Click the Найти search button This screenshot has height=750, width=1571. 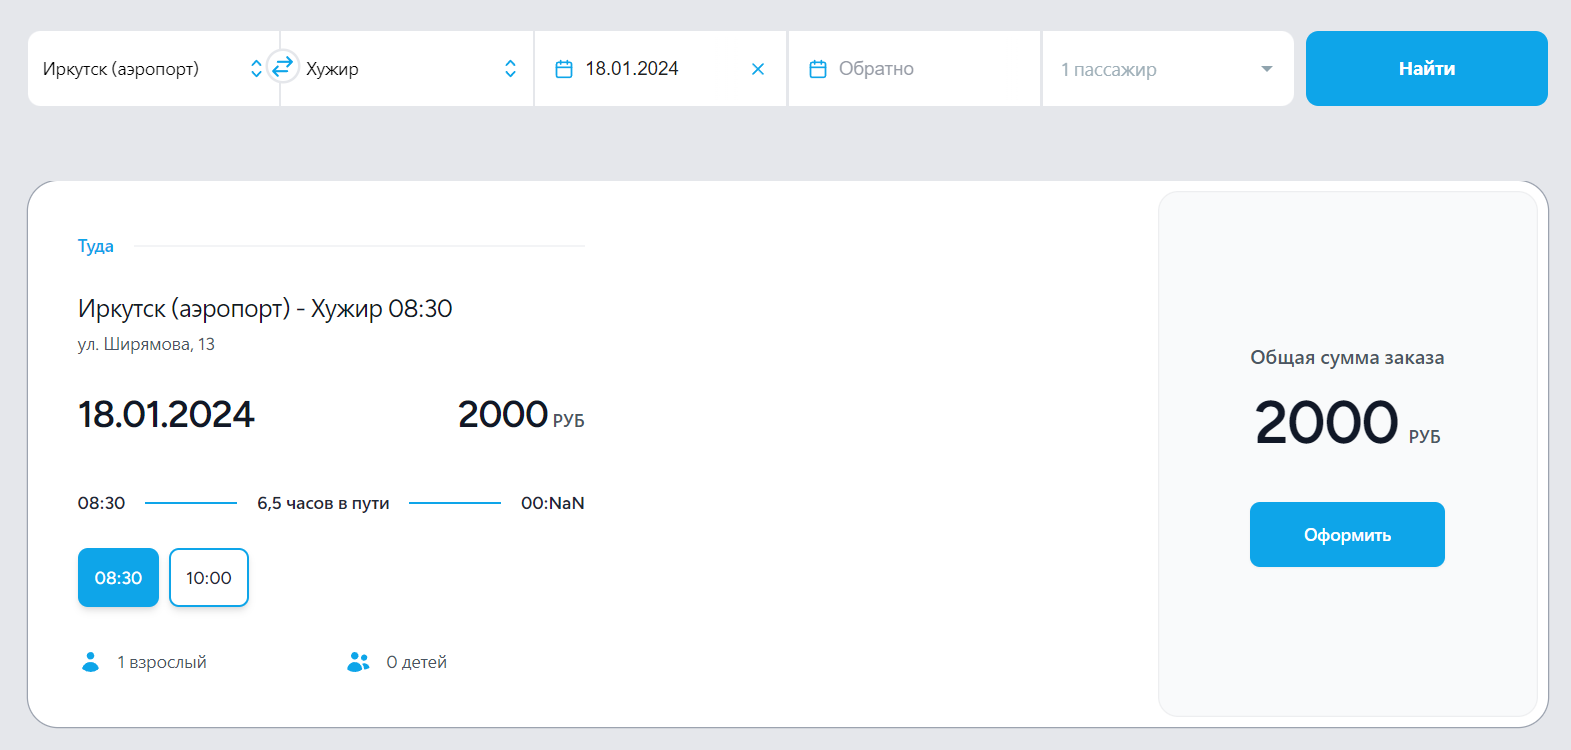click(1426, 68)
